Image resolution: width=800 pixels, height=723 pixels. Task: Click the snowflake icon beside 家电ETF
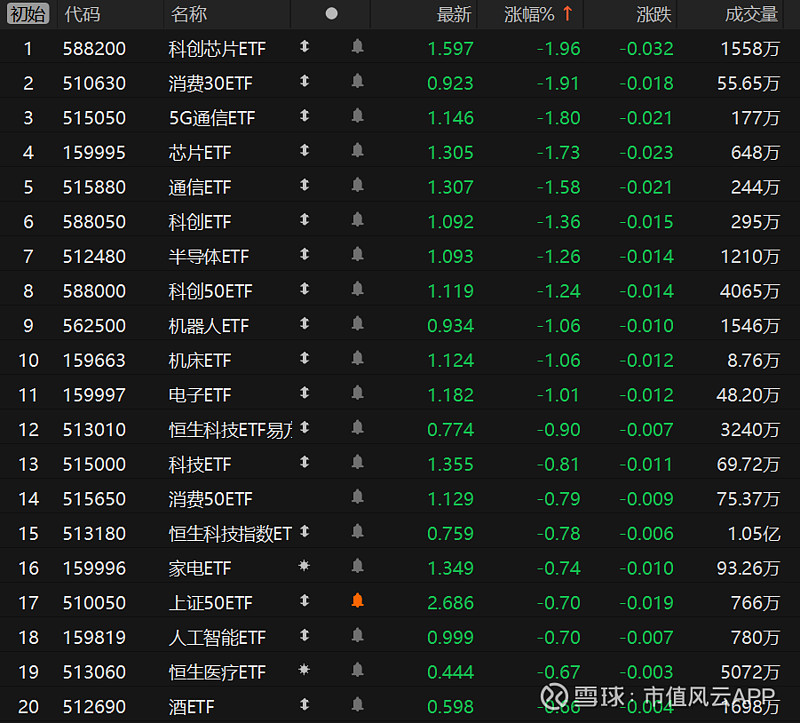point(304,568)
